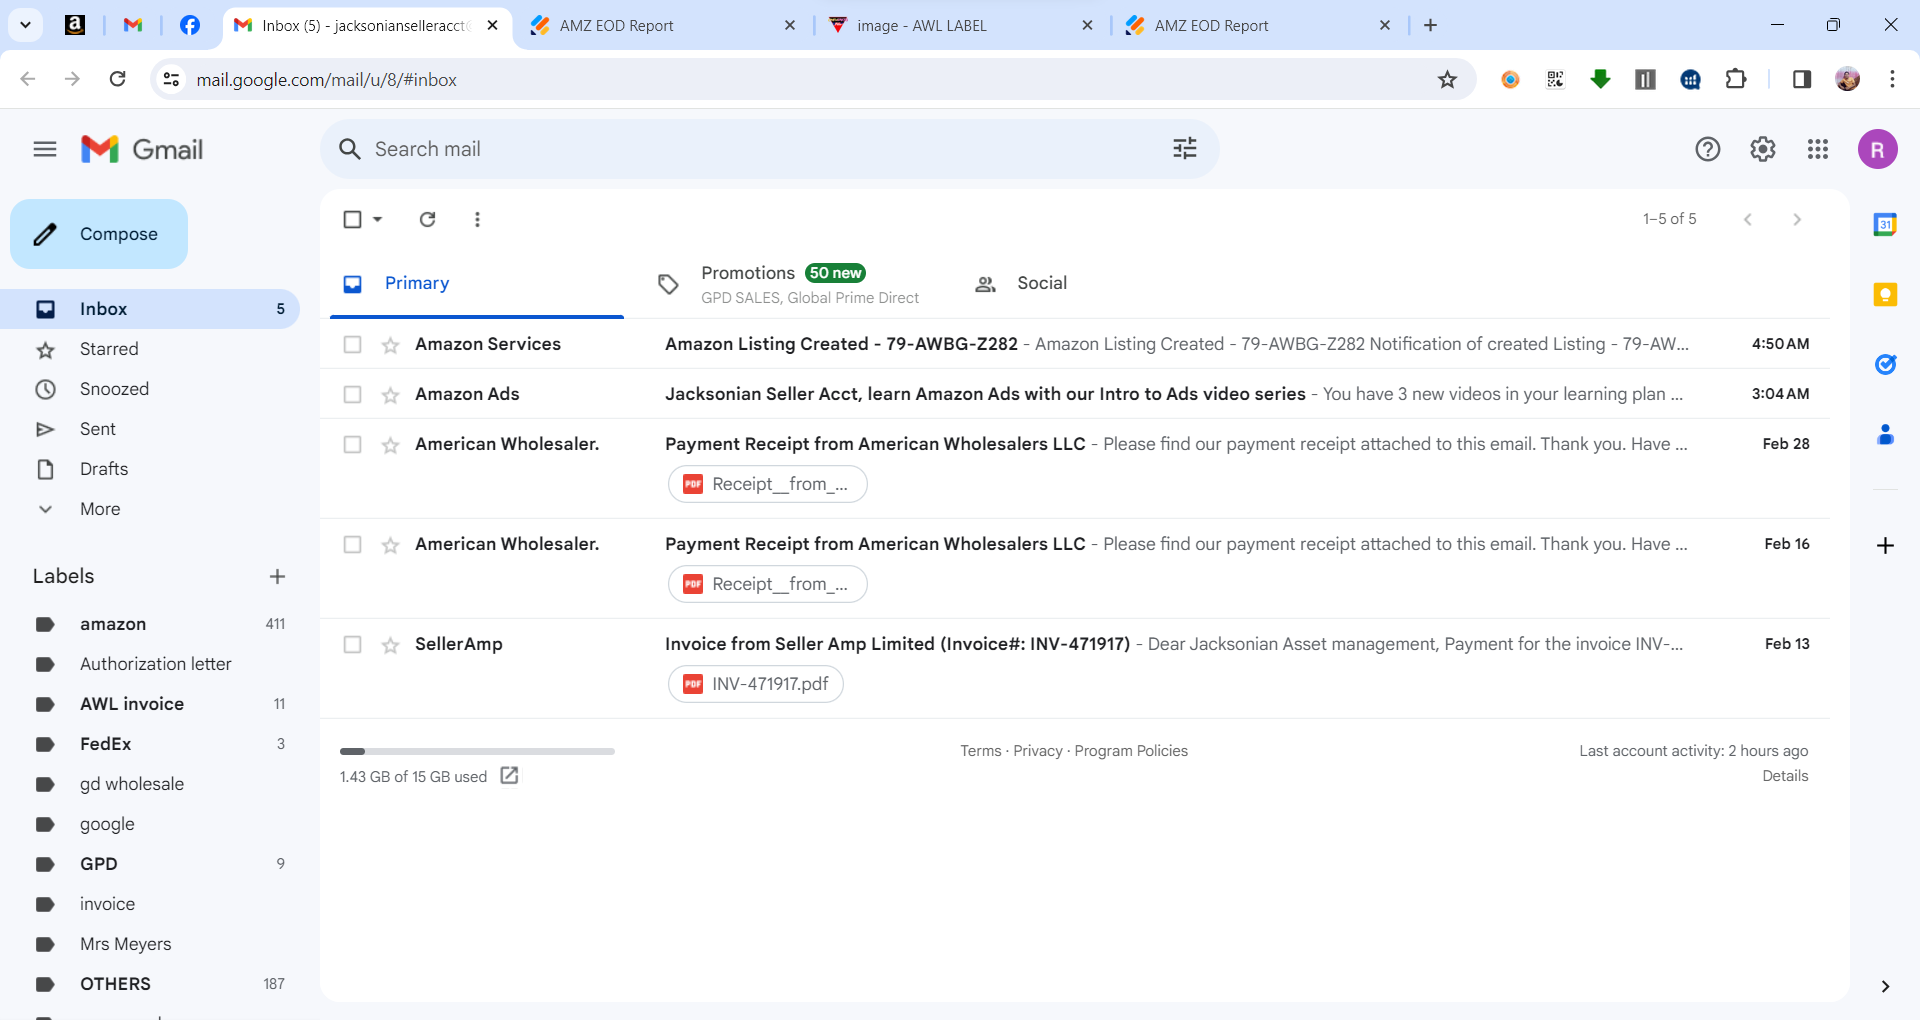Show side panel chevron at bottom right
Screen dimensions: 1920x1020
click(1885, 986)
